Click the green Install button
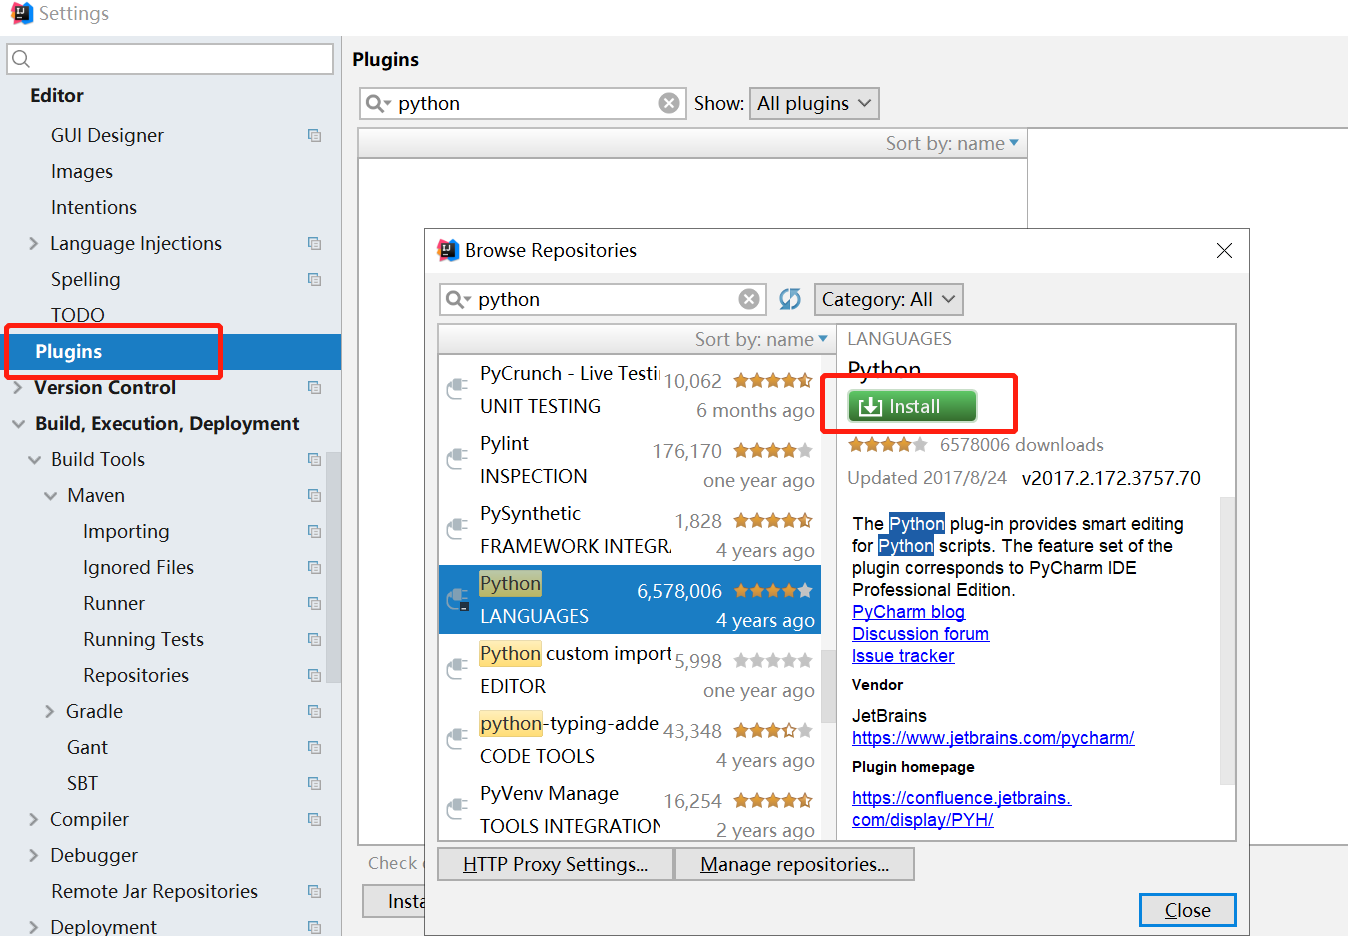The height and width of the screenshot is (936, 1348). pos(912,406)
